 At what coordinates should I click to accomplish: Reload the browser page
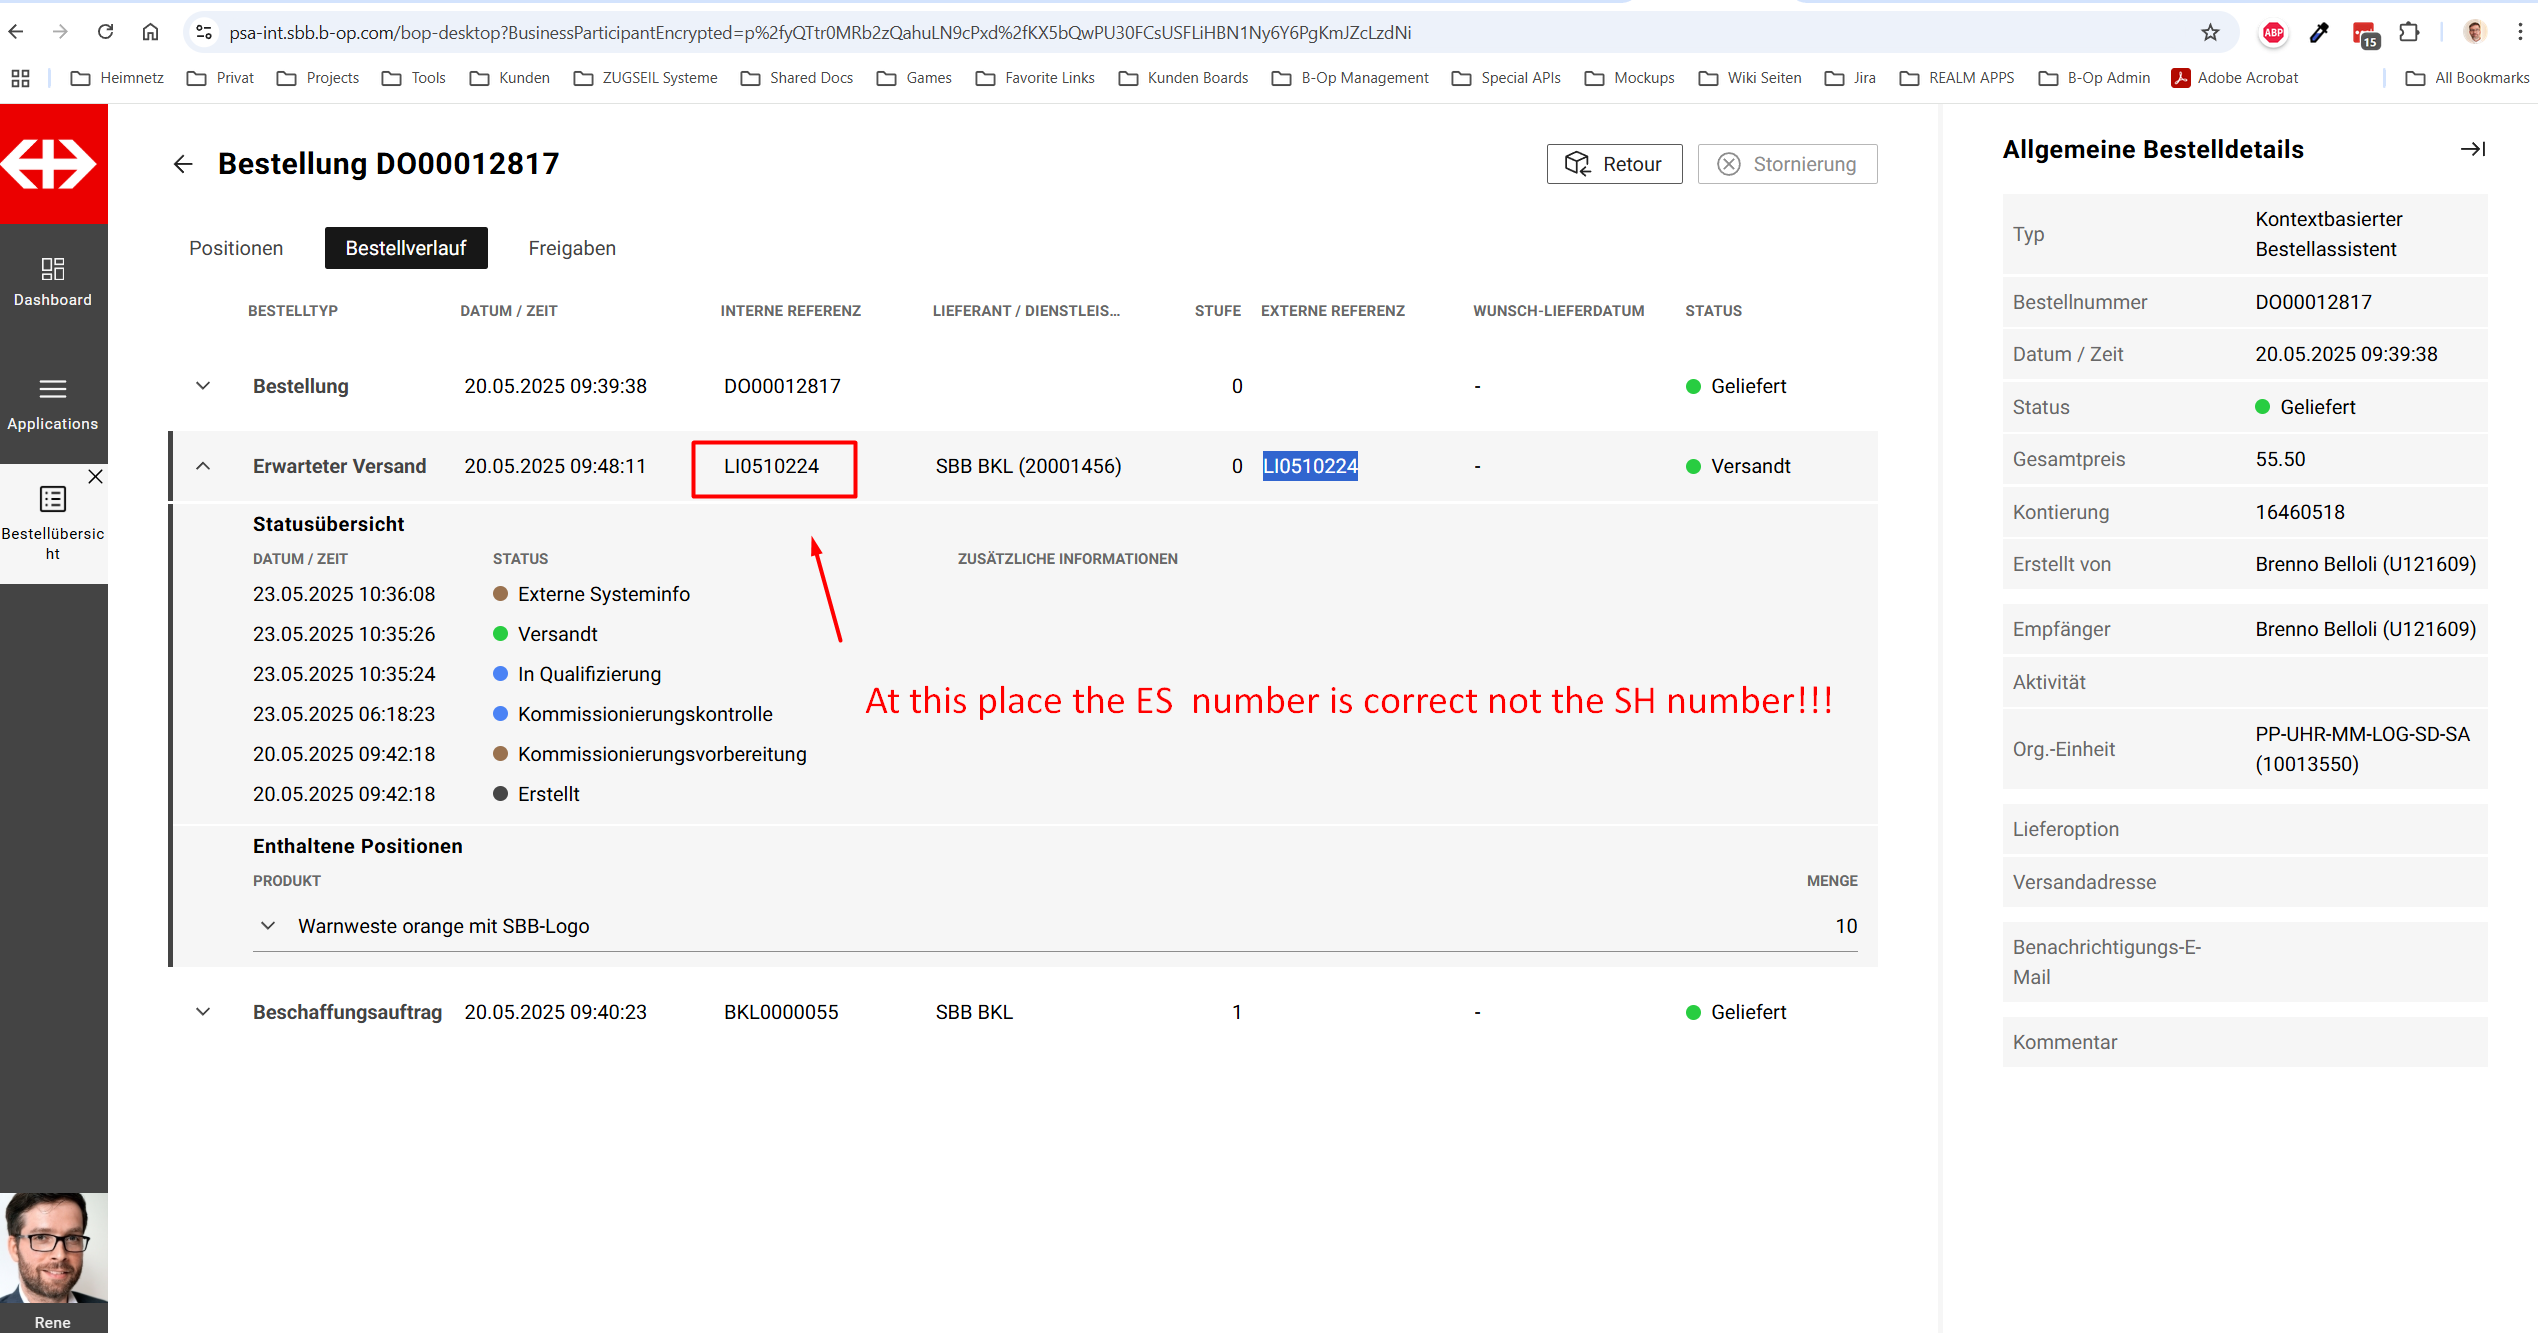click(x=105, y=32)
